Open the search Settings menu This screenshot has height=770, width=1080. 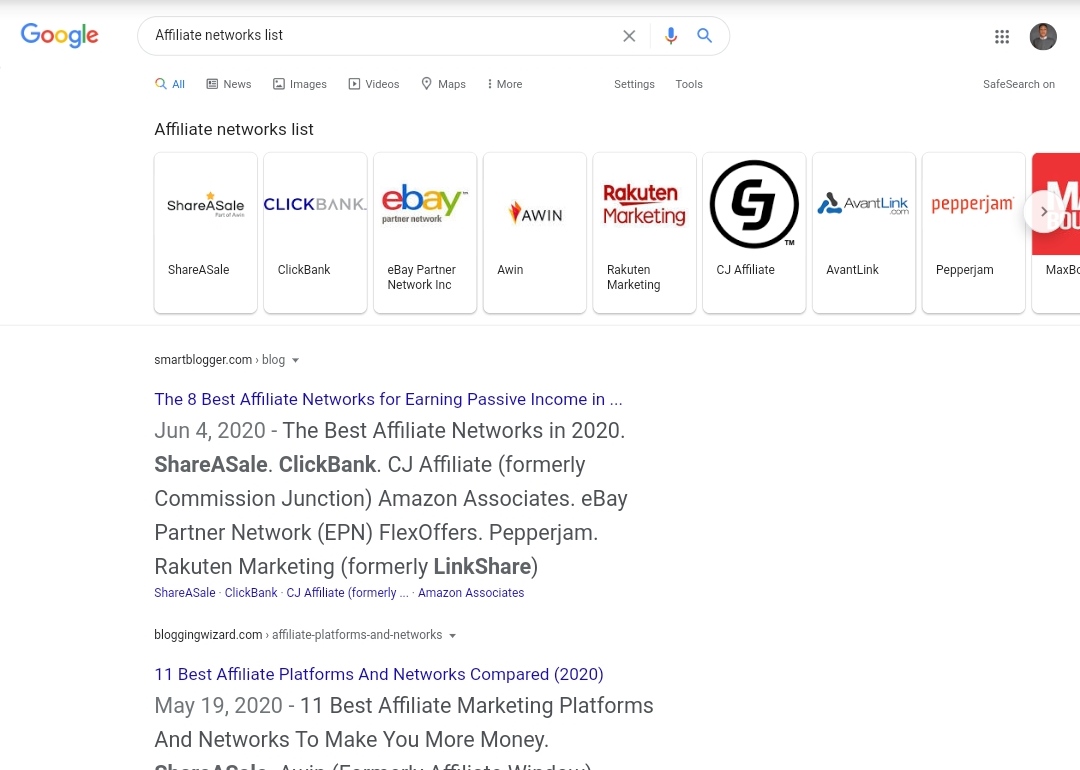[634, 84]
